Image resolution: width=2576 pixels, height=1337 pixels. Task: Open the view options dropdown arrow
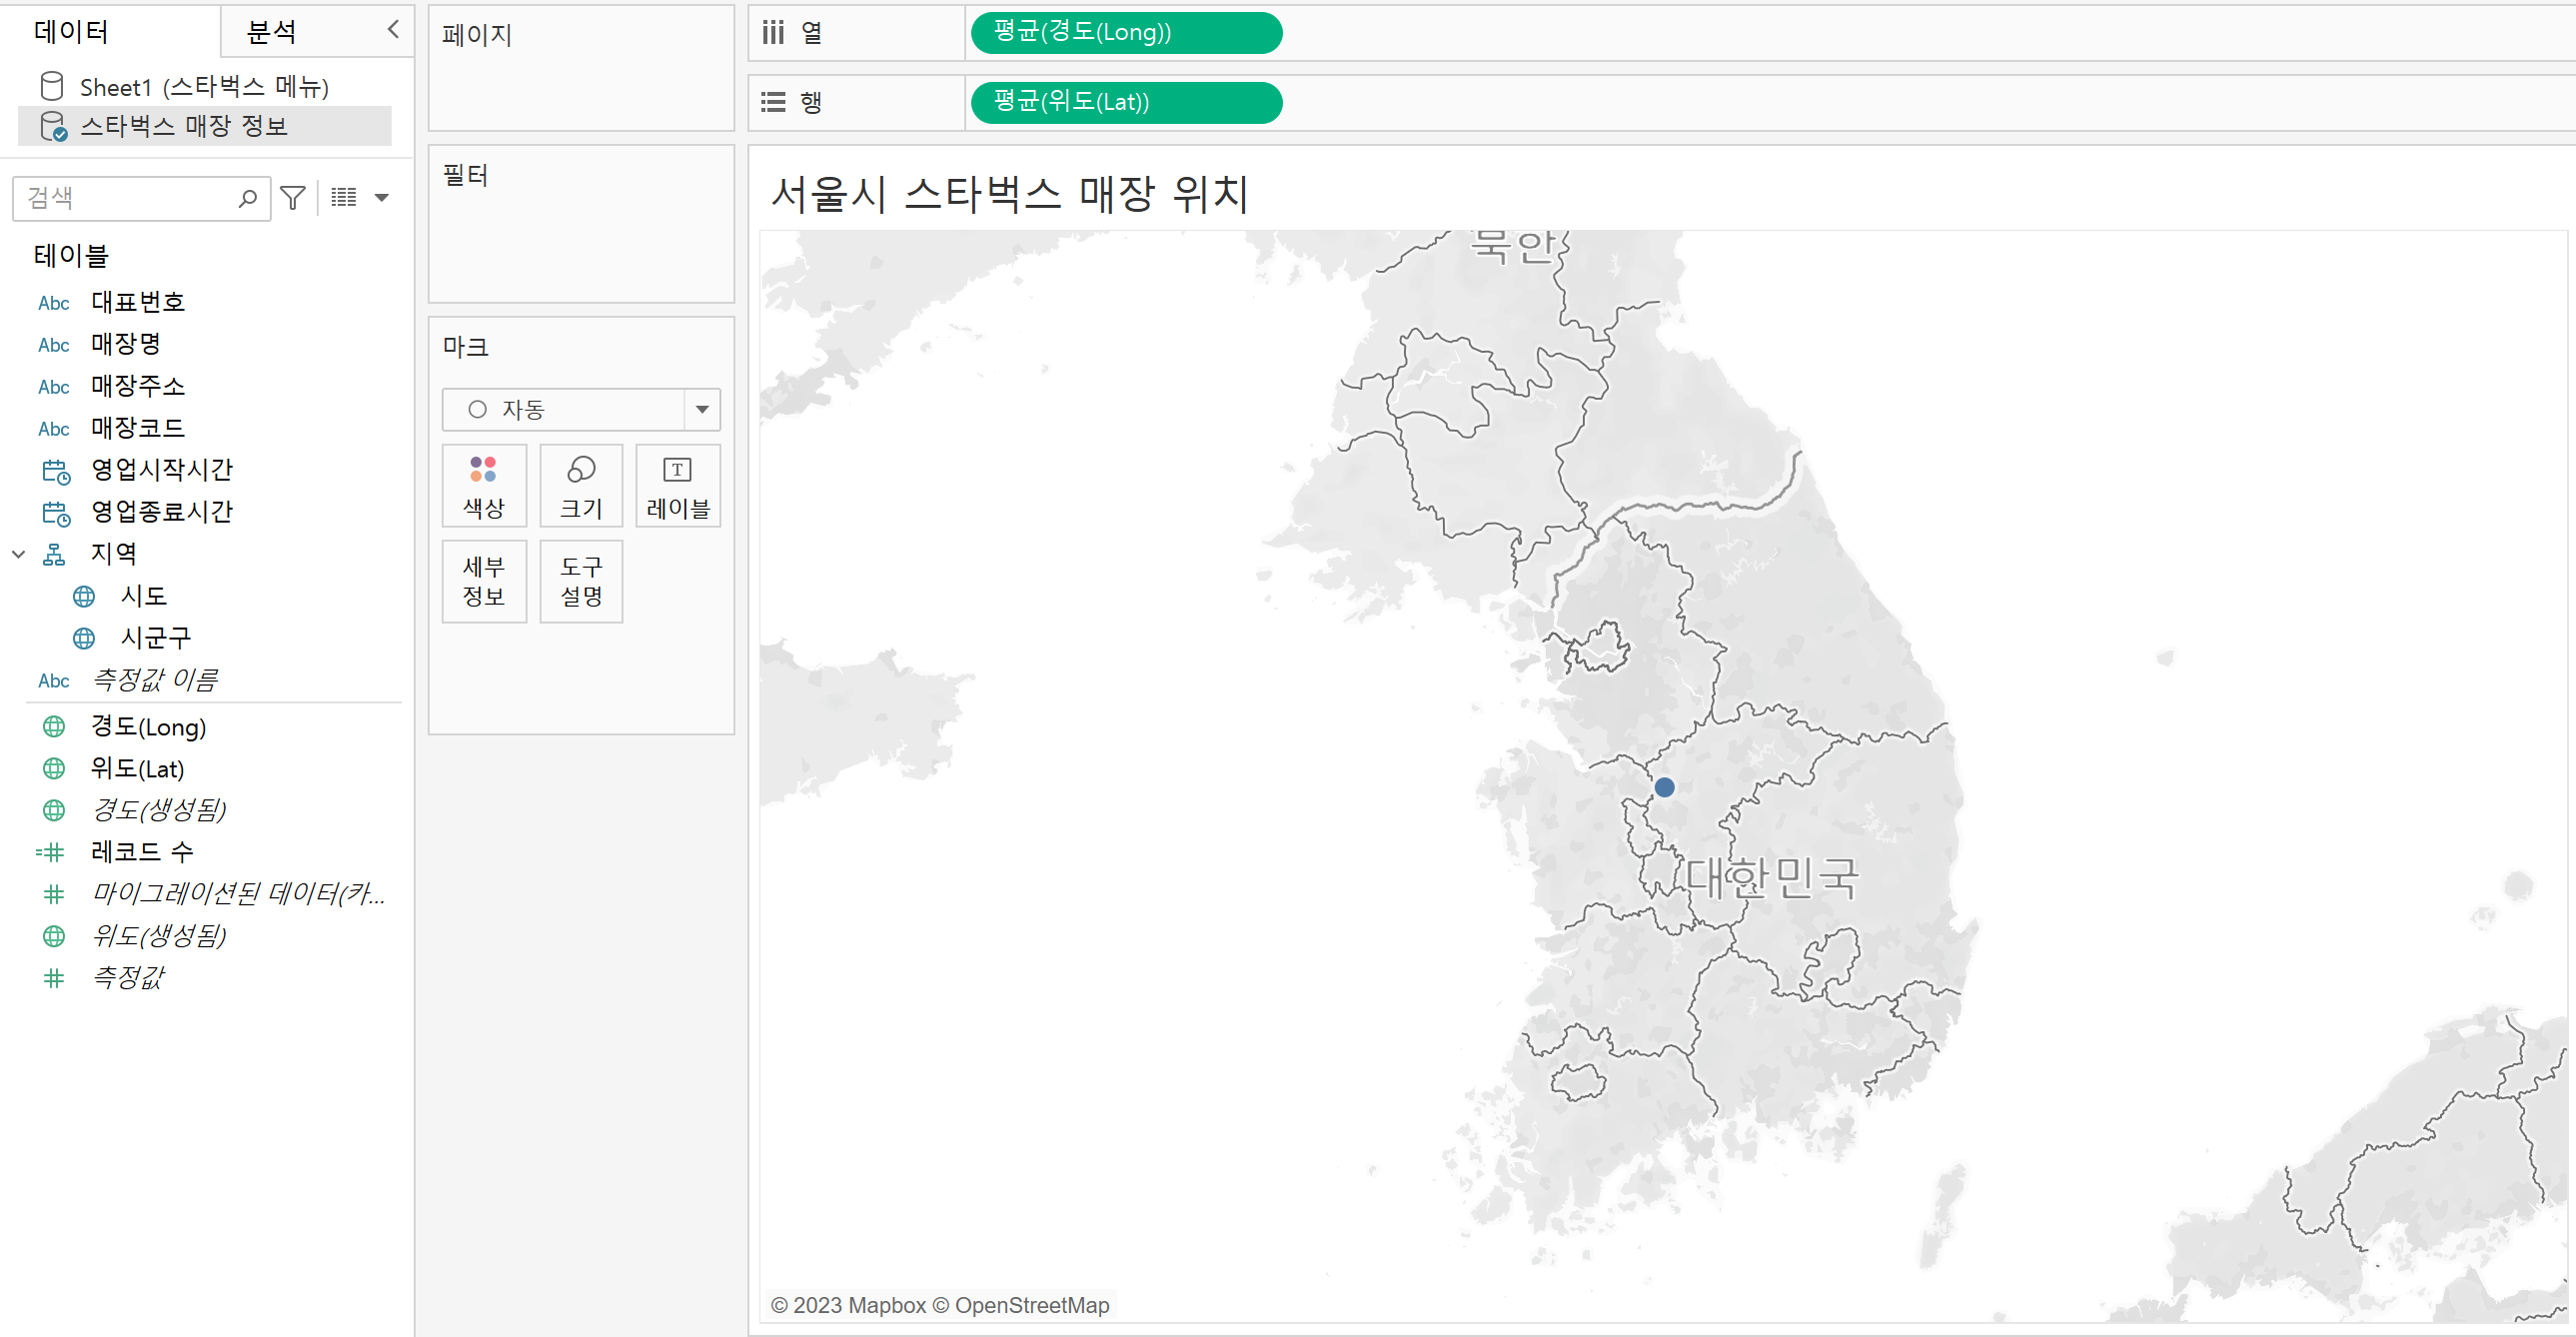coord(381,198)
